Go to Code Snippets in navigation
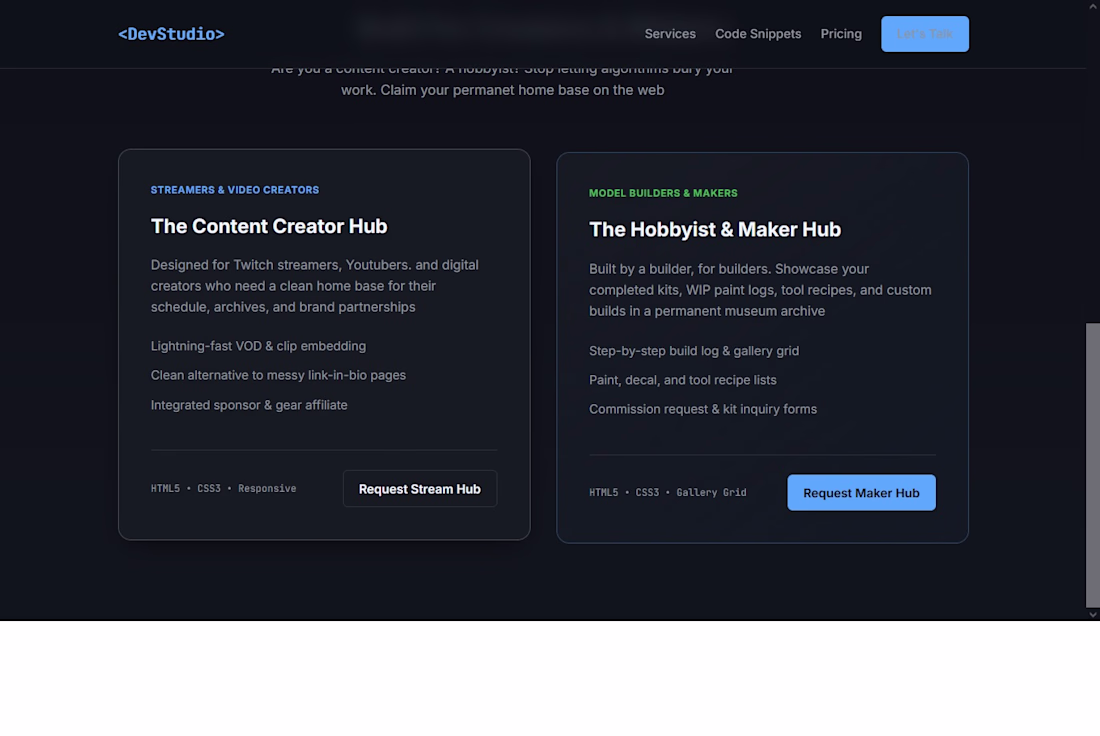Viewport: 1100px width, 736px height. (758, 34)
